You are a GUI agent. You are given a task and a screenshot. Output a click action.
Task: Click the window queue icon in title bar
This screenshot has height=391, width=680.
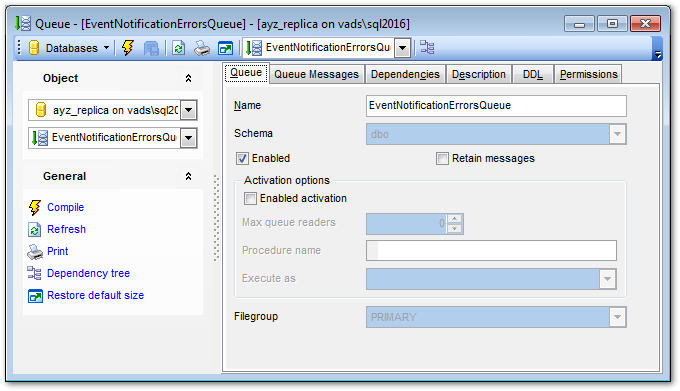(x=23, y=23)
